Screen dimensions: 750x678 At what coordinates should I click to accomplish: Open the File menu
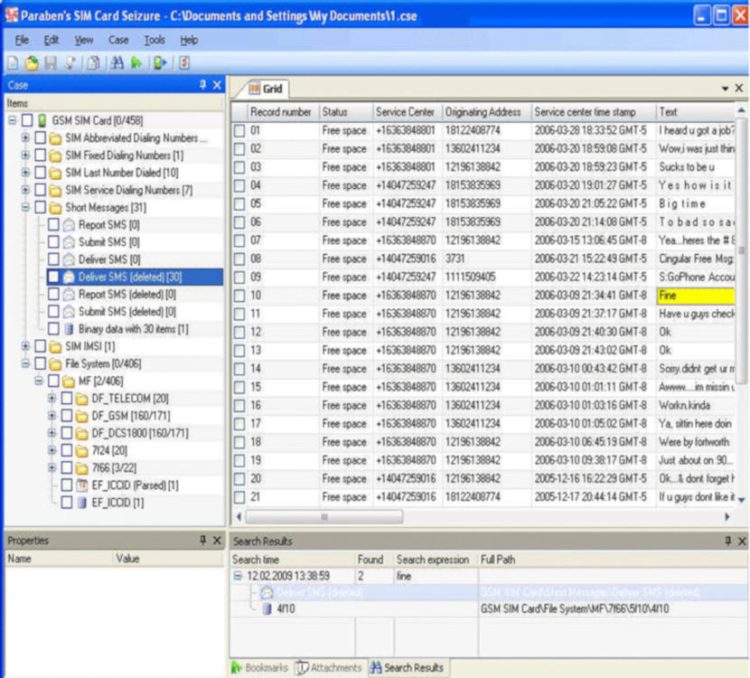[22, 40]
